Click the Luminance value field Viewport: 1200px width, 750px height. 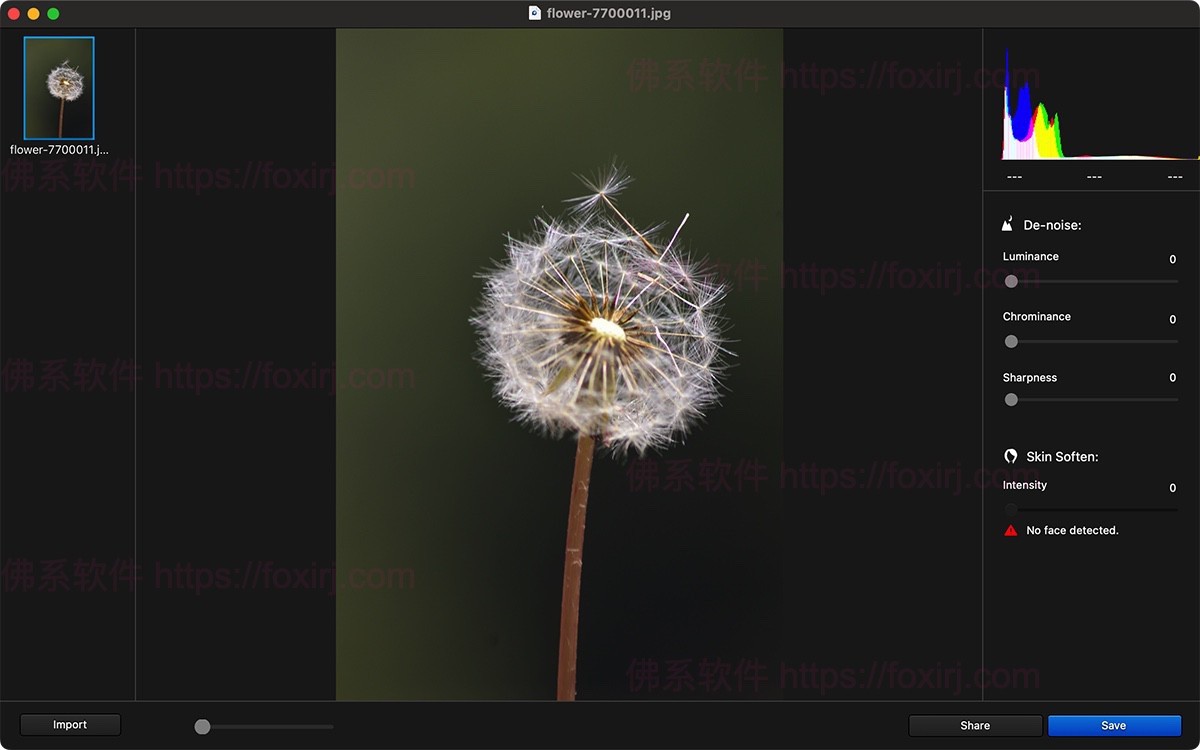point(1172,260)
